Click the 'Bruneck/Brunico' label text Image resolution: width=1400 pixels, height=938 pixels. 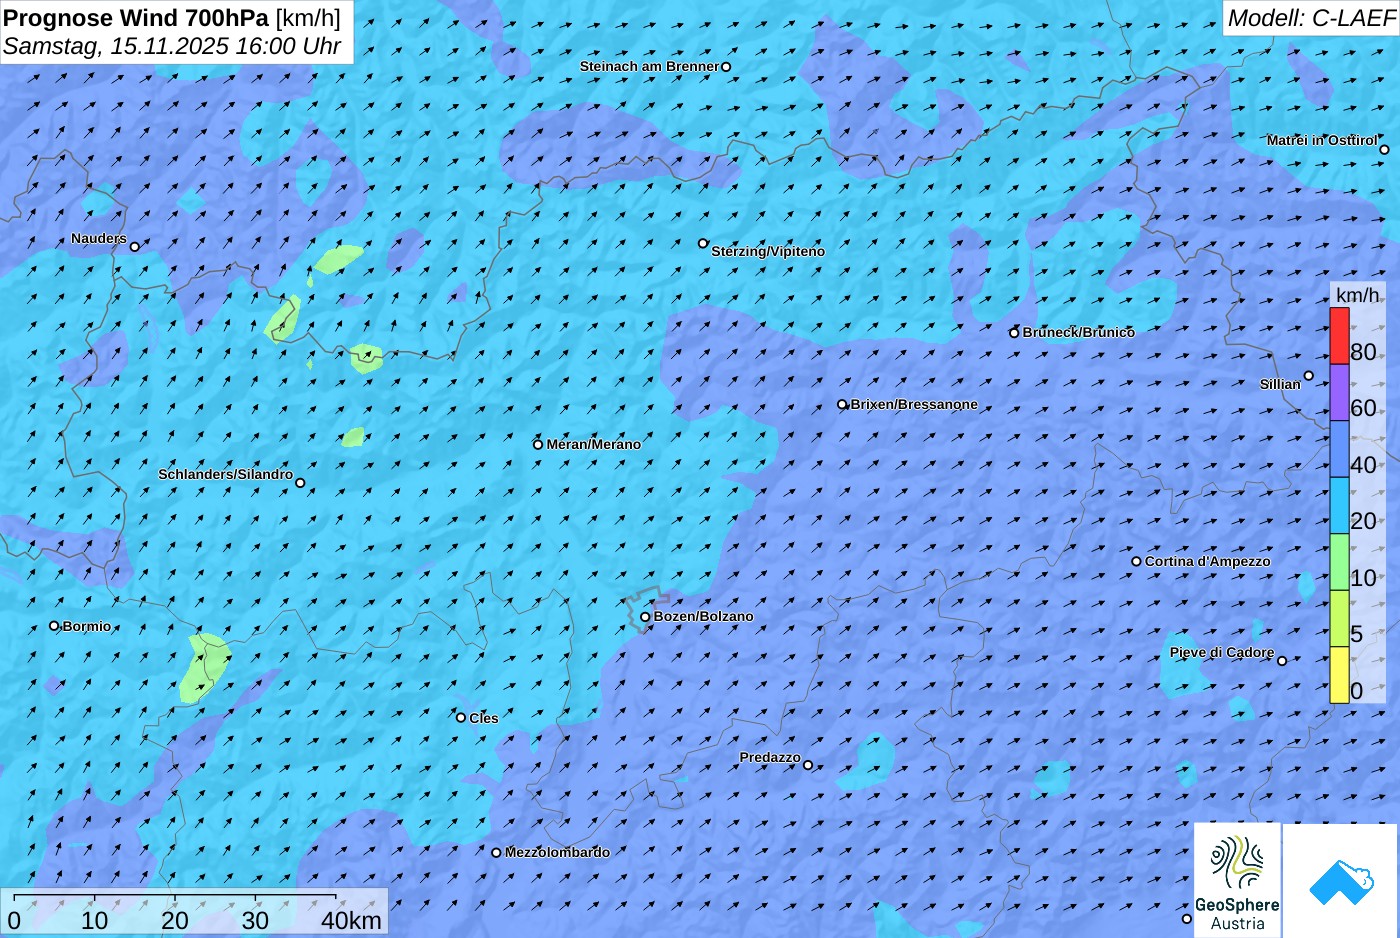1079,332
